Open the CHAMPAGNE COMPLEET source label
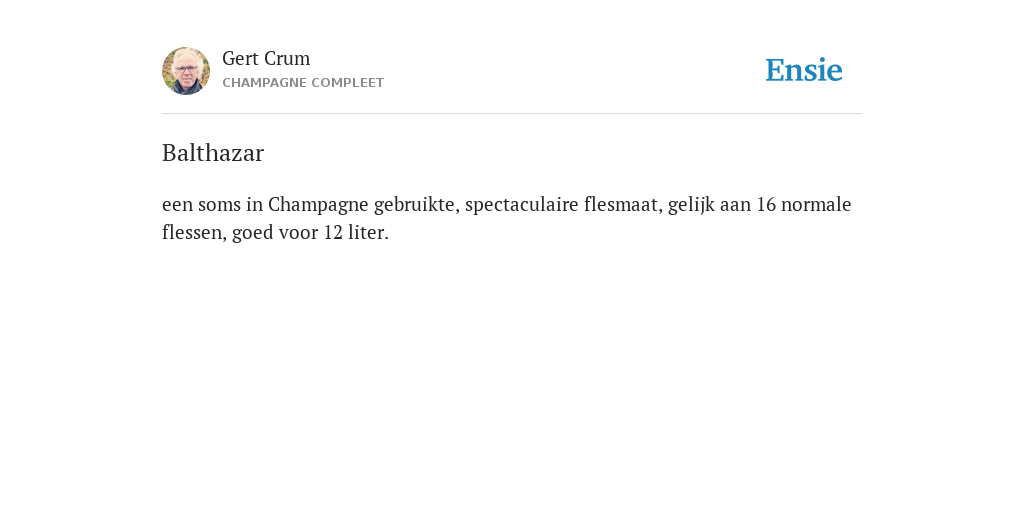This screenshot has width=1024, height=512. (303, 83)
